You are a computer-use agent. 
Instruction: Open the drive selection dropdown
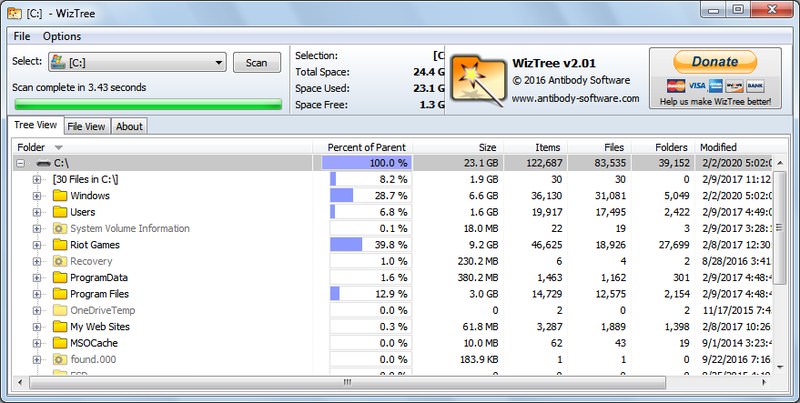tap(137, 62)
